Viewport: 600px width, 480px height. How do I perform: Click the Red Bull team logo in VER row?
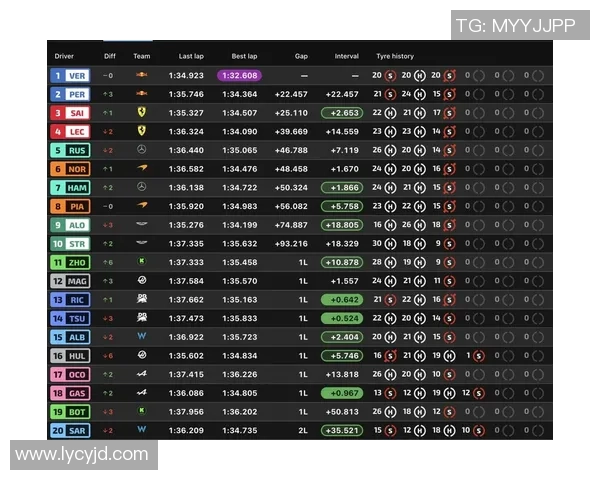tap(142, 75)
